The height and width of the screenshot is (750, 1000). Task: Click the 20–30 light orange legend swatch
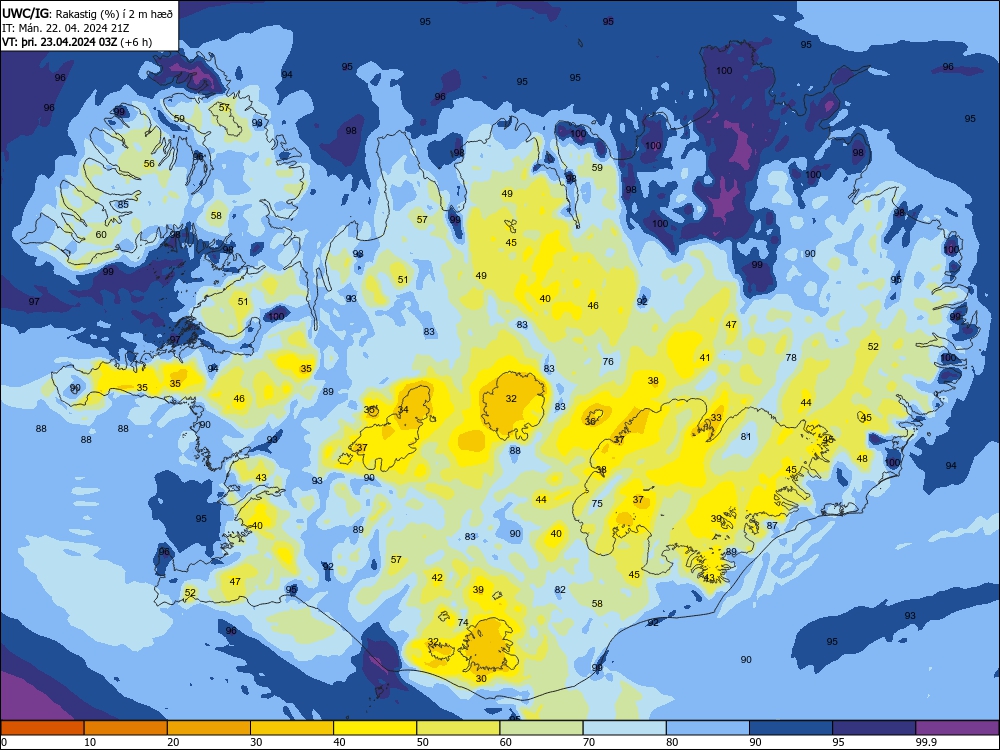coord(209,728)
